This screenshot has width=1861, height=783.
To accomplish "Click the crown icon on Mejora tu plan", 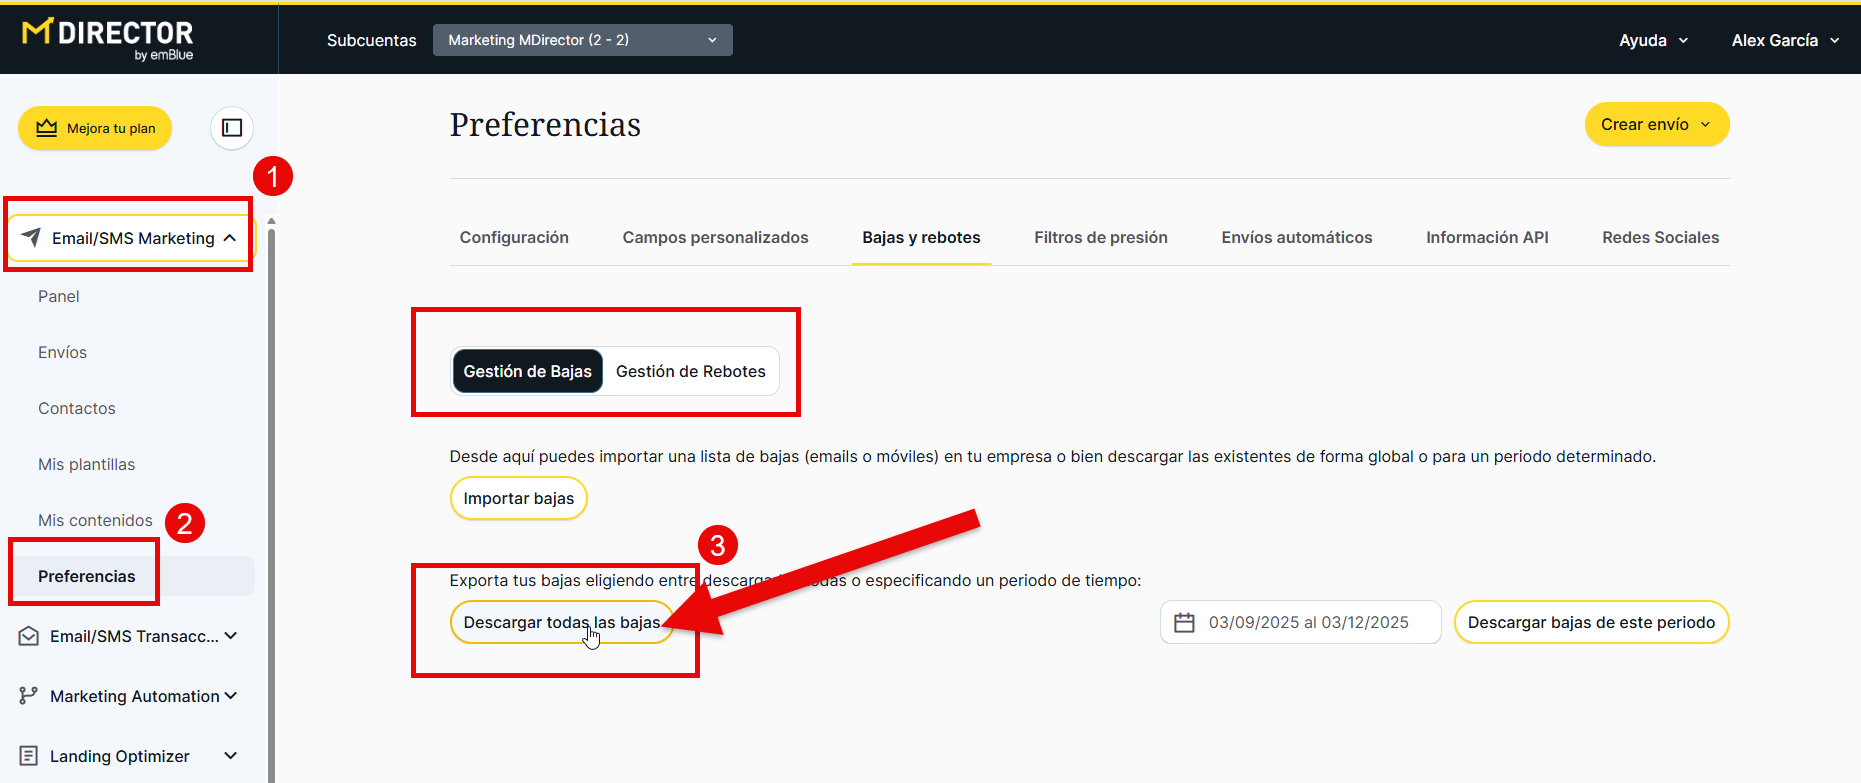I will pos(47,128).
